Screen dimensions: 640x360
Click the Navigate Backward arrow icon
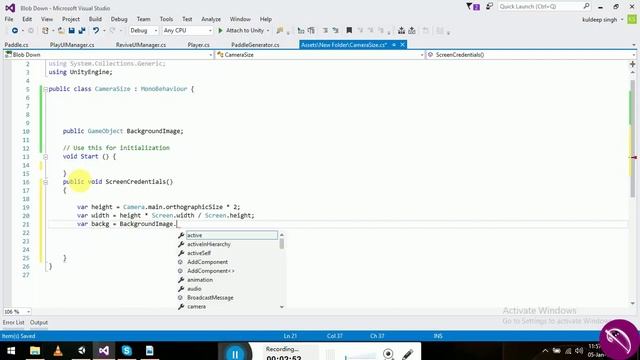[15, 31]
